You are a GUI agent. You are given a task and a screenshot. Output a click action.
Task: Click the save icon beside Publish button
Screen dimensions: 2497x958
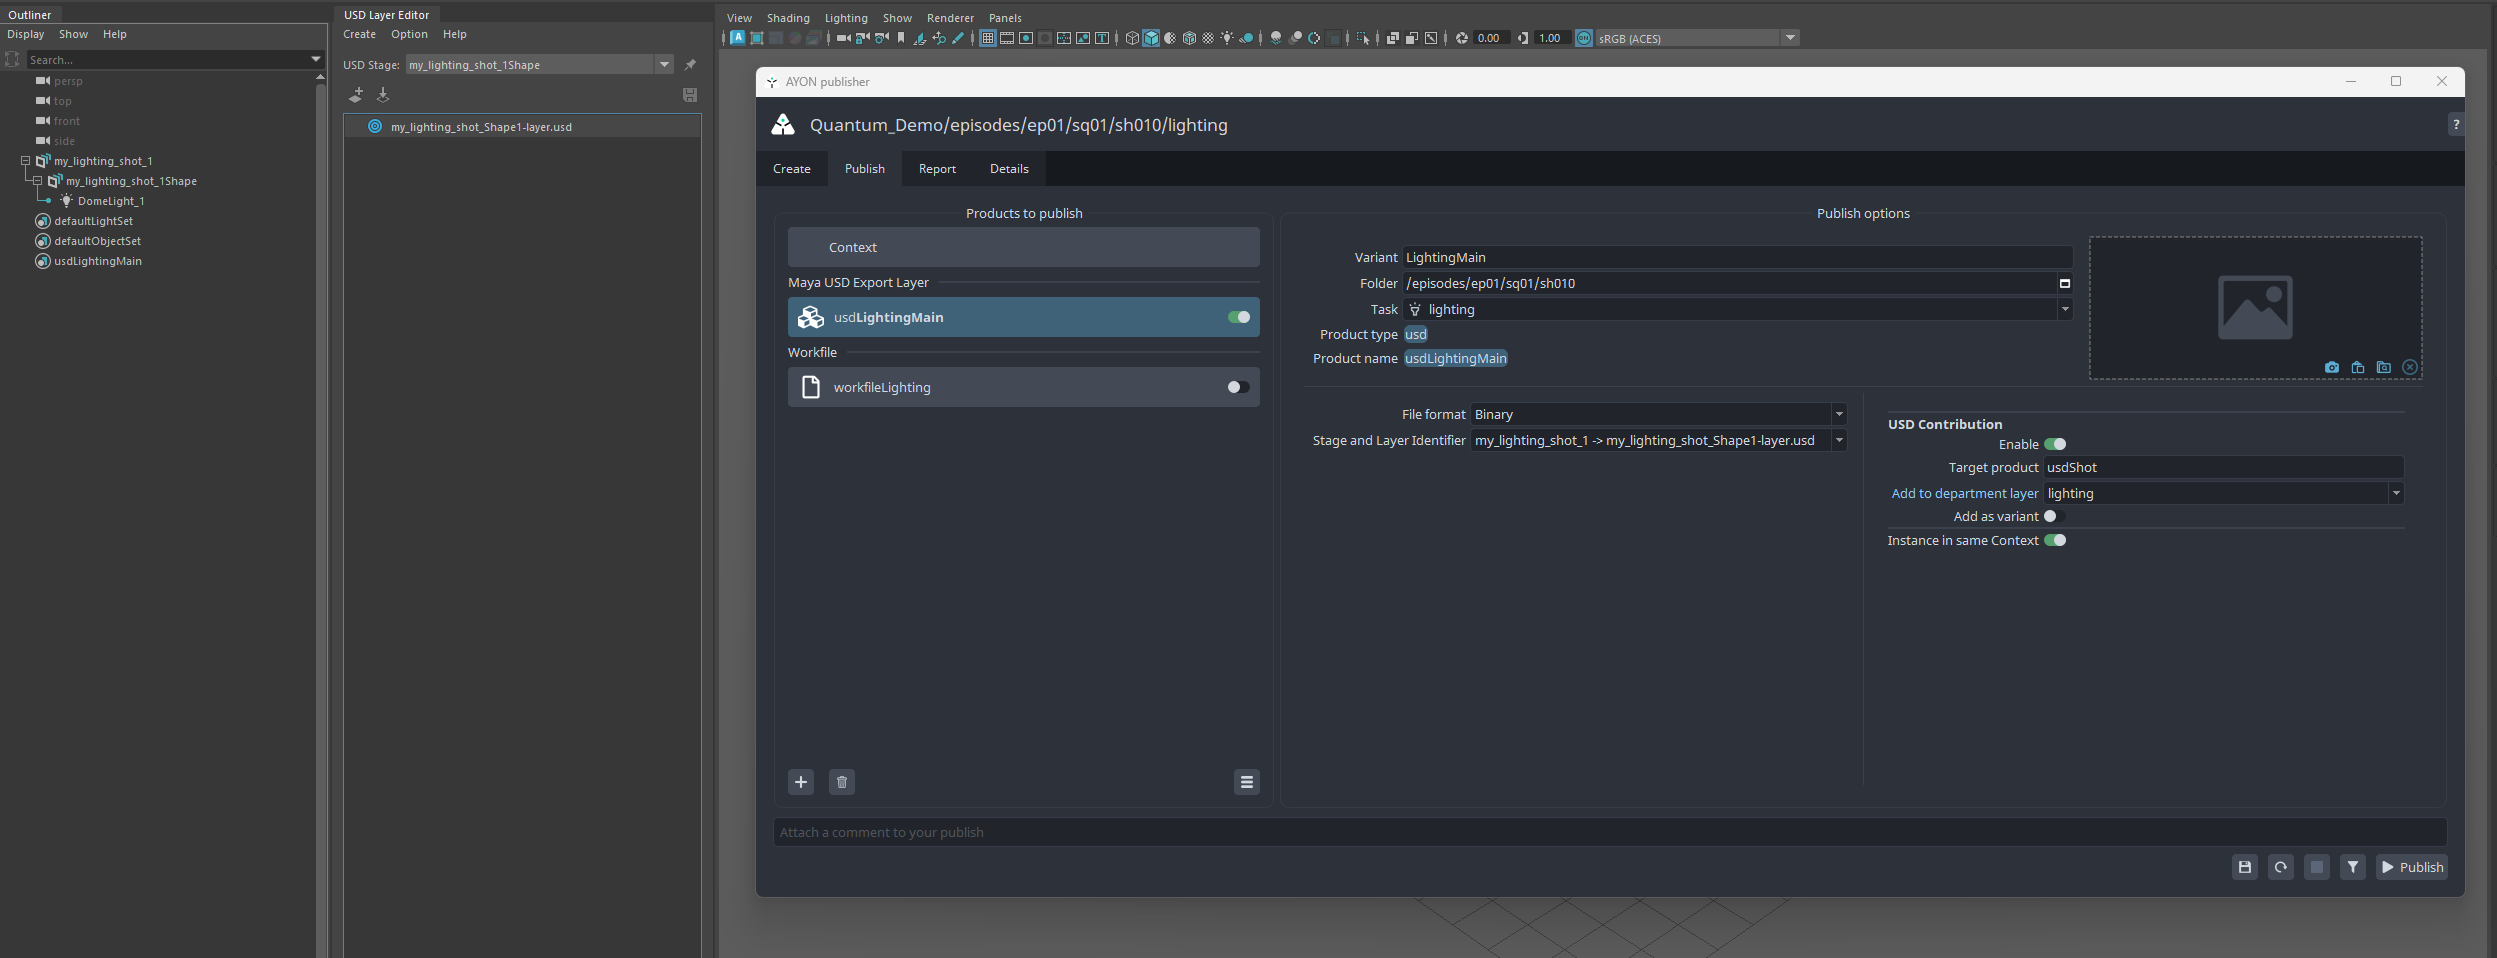coord(2244,867)
